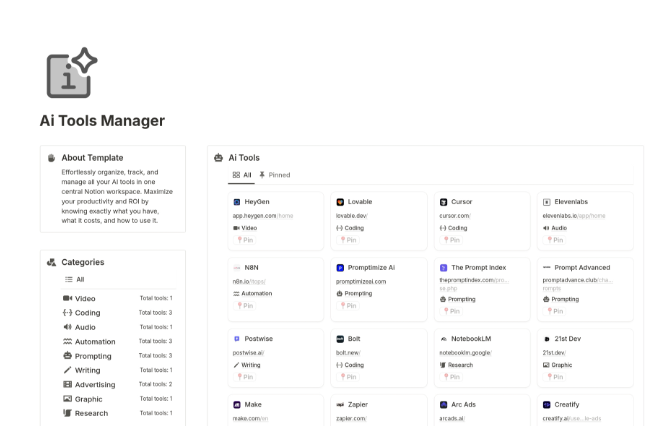This screenshot has width=671, height=426.
Task: Toggle Pin on the Bolt card
Action: [x=348, y=377]
